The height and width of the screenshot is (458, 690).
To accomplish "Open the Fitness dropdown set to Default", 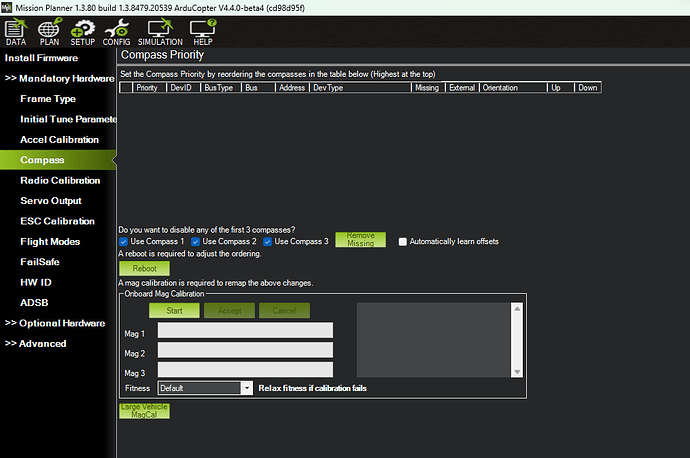I will 205,388.
